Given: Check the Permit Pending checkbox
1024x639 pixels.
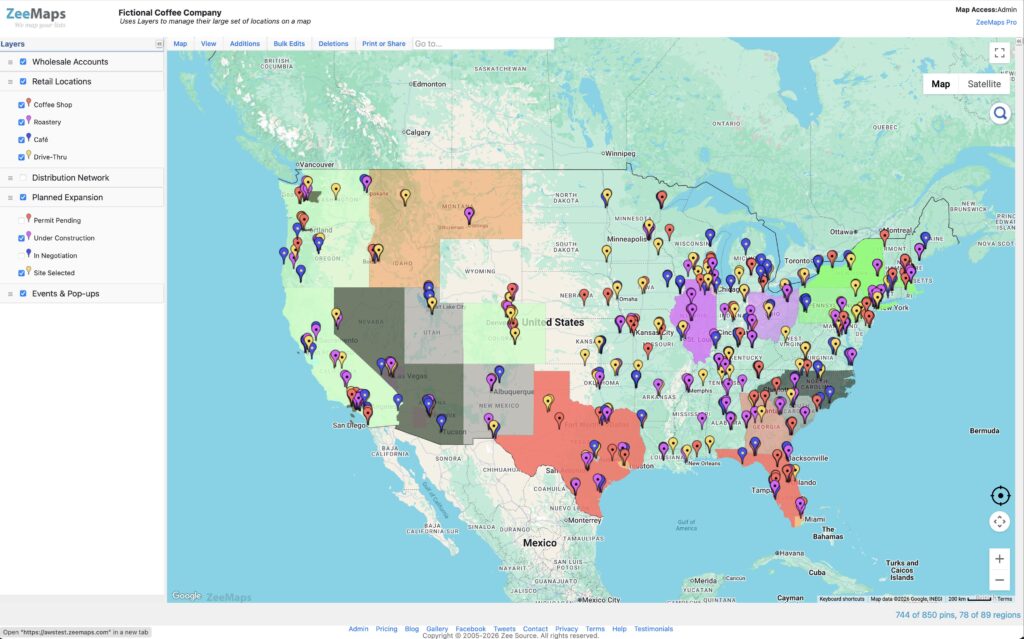Looking at the screenshot, I should (x=21, y=219).
